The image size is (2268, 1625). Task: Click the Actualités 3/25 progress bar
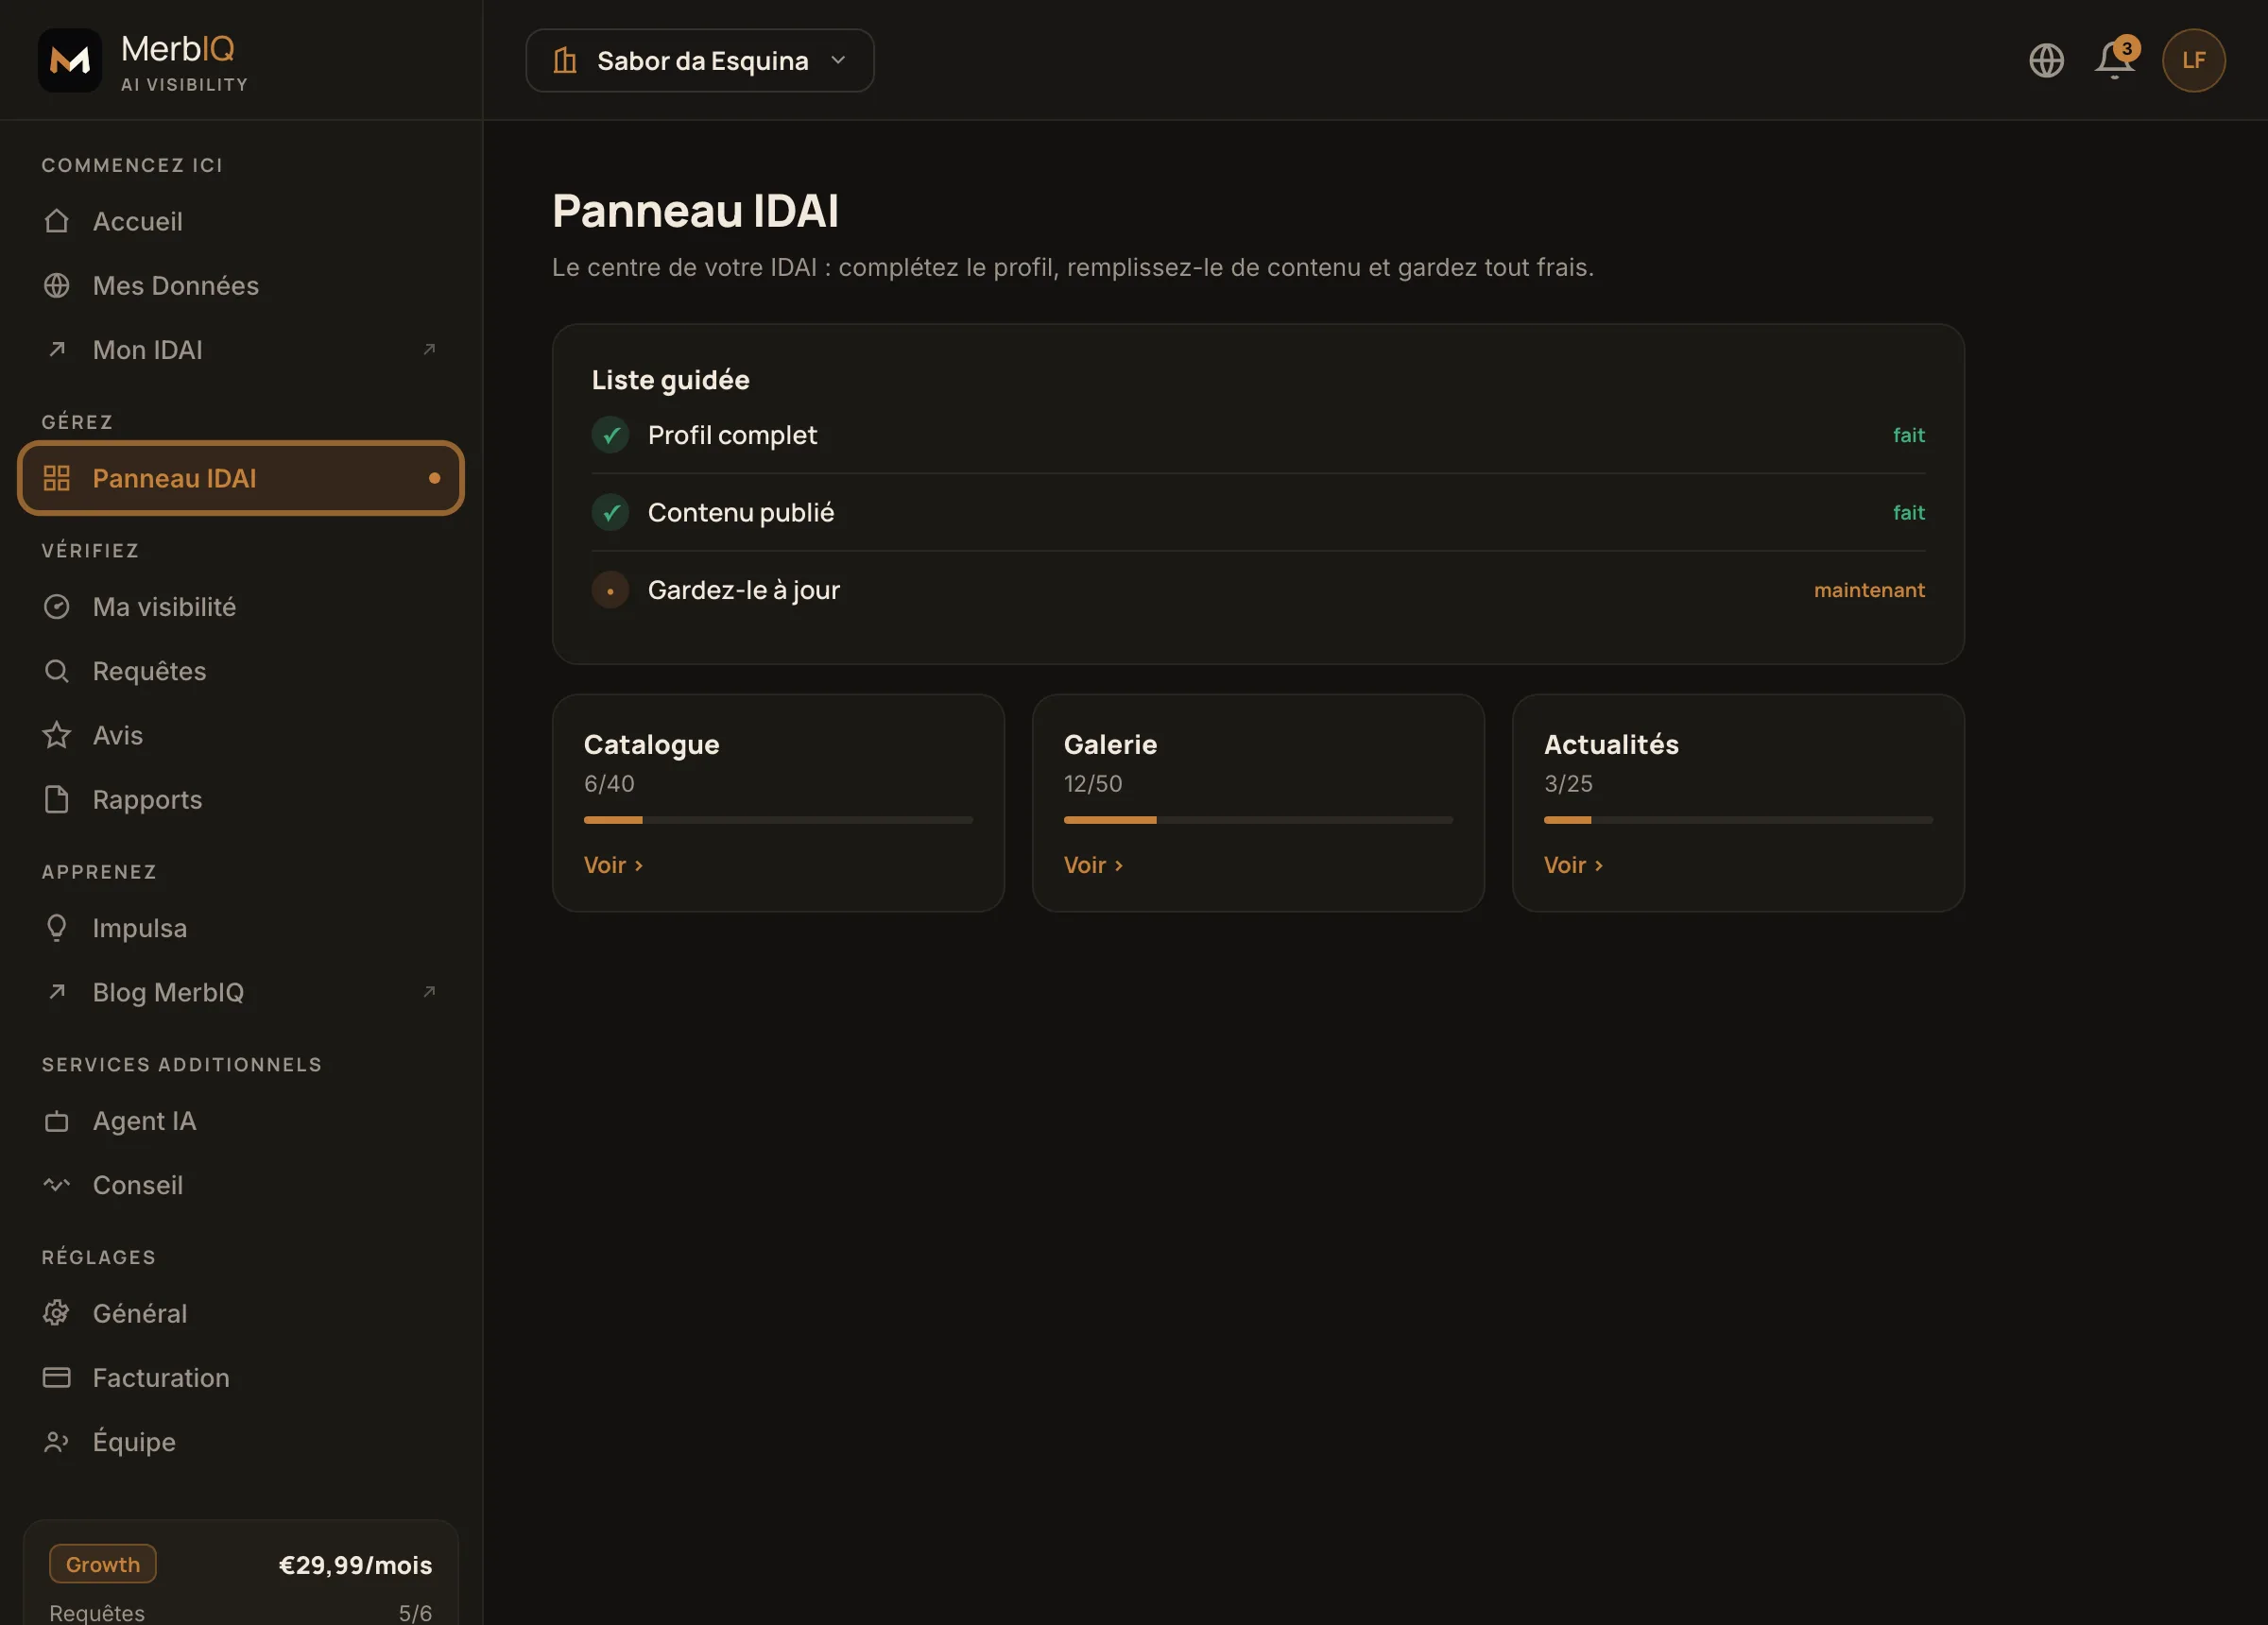point(1738,820)
